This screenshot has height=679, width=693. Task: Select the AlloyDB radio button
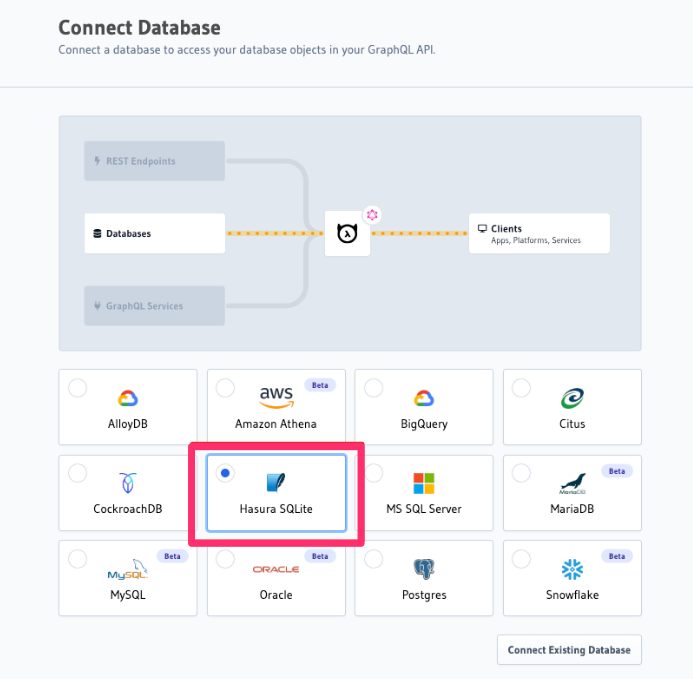[x=77, y=388]
